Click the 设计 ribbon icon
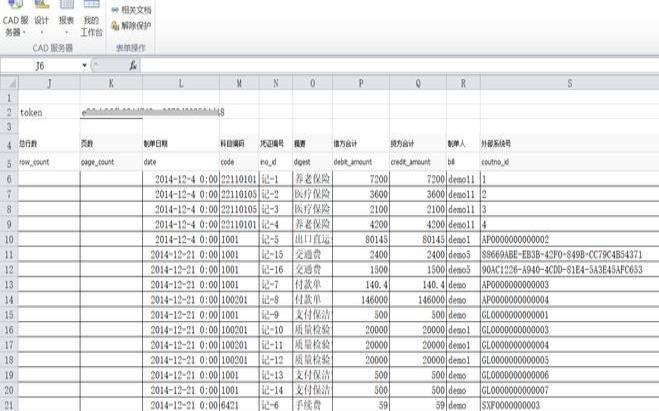 [41, 14]
